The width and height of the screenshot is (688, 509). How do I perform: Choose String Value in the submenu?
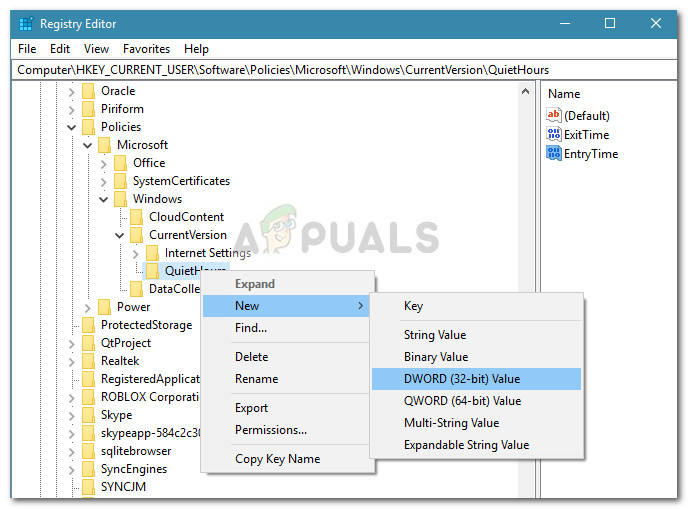click(x=476, y=335)
